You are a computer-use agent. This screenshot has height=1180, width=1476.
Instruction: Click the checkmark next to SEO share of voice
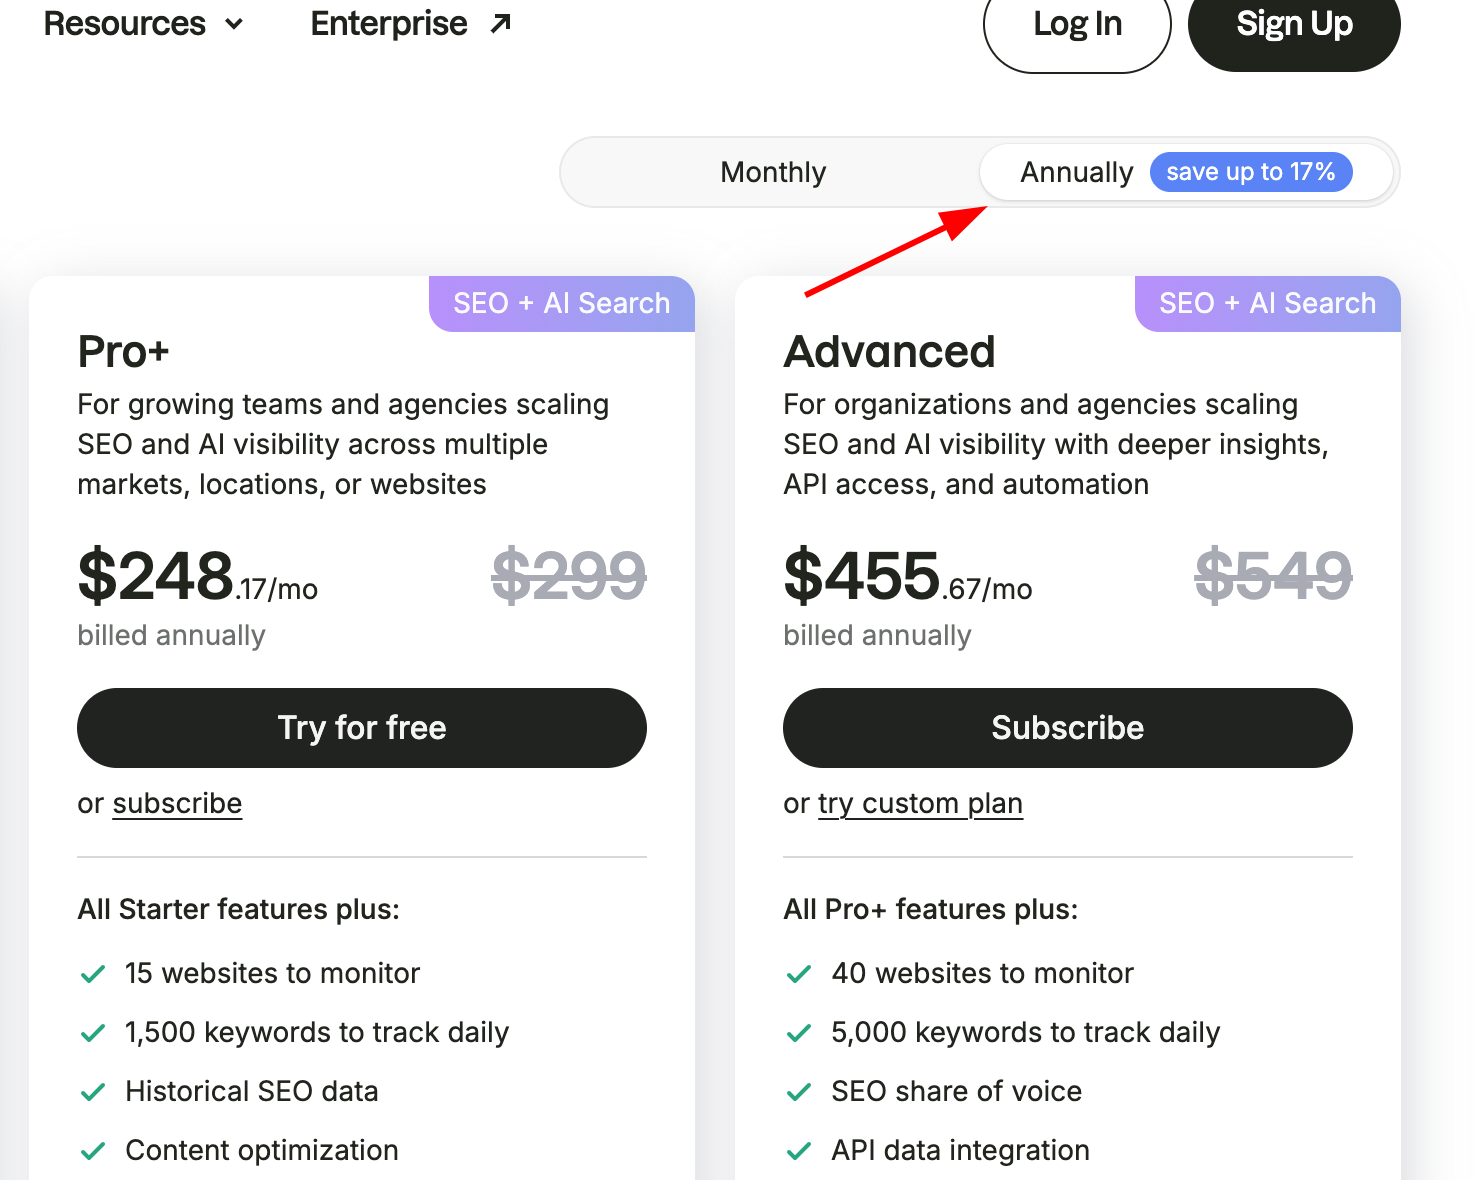799,1091
